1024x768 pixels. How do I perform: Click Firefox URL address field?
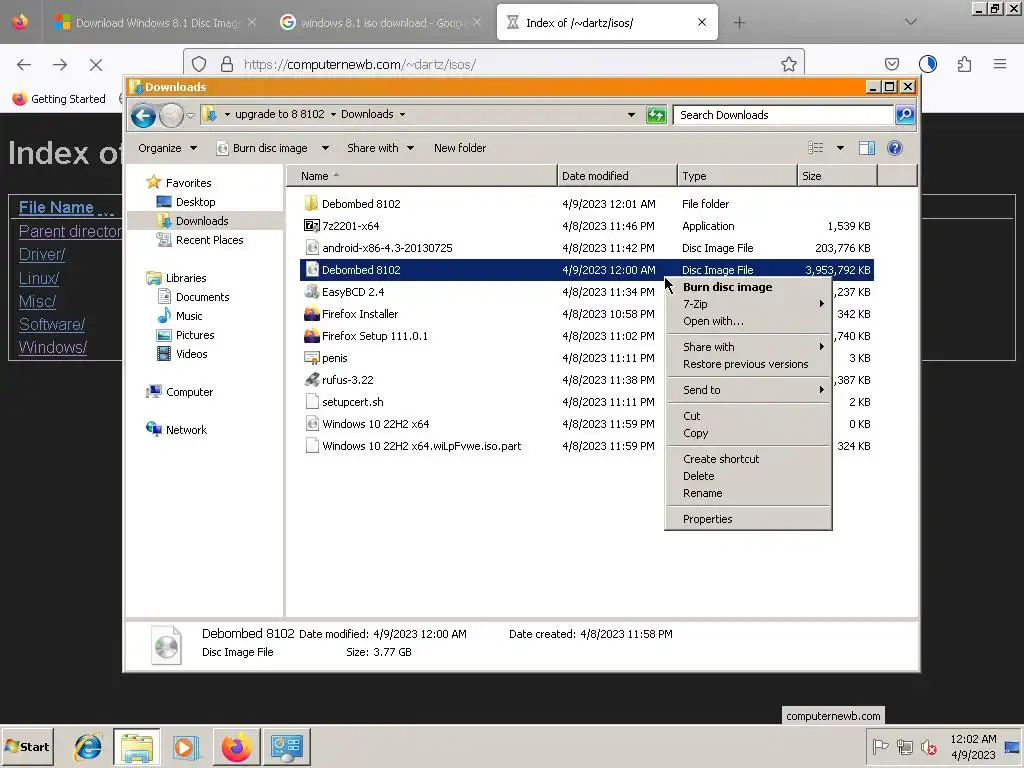(496, 64)
